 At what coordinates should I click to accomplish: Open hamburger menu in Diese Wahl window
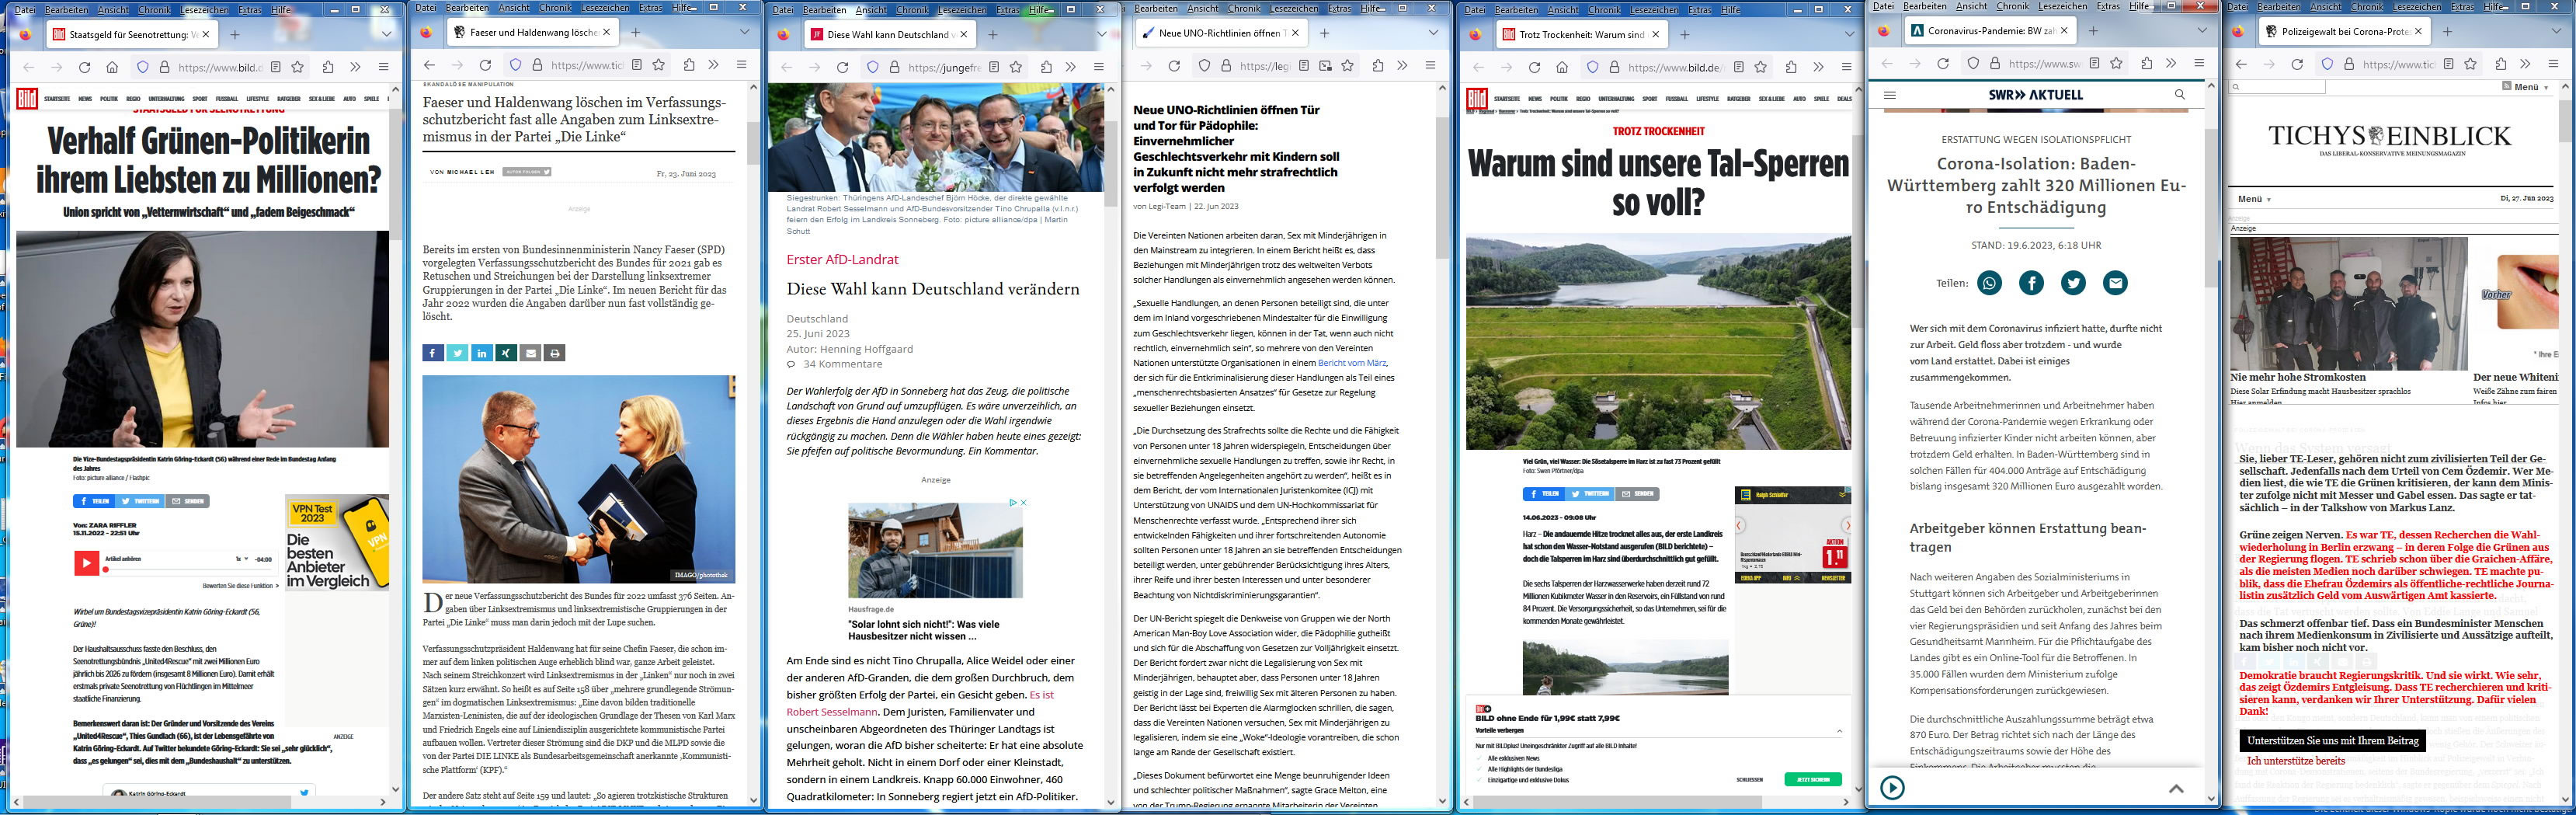(x=1098, y=67)
